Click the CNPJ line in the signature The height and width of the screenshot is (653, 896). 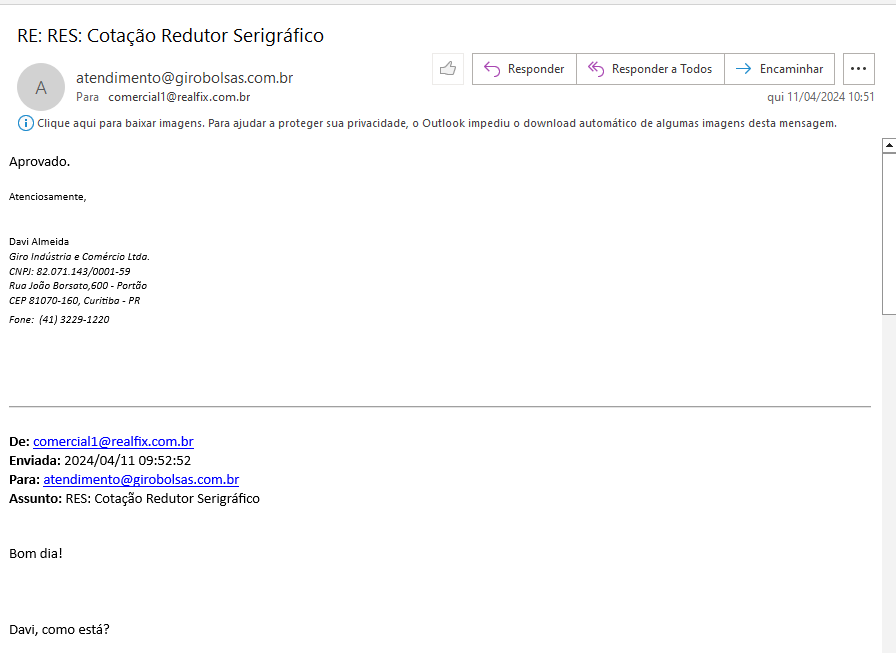69,271
